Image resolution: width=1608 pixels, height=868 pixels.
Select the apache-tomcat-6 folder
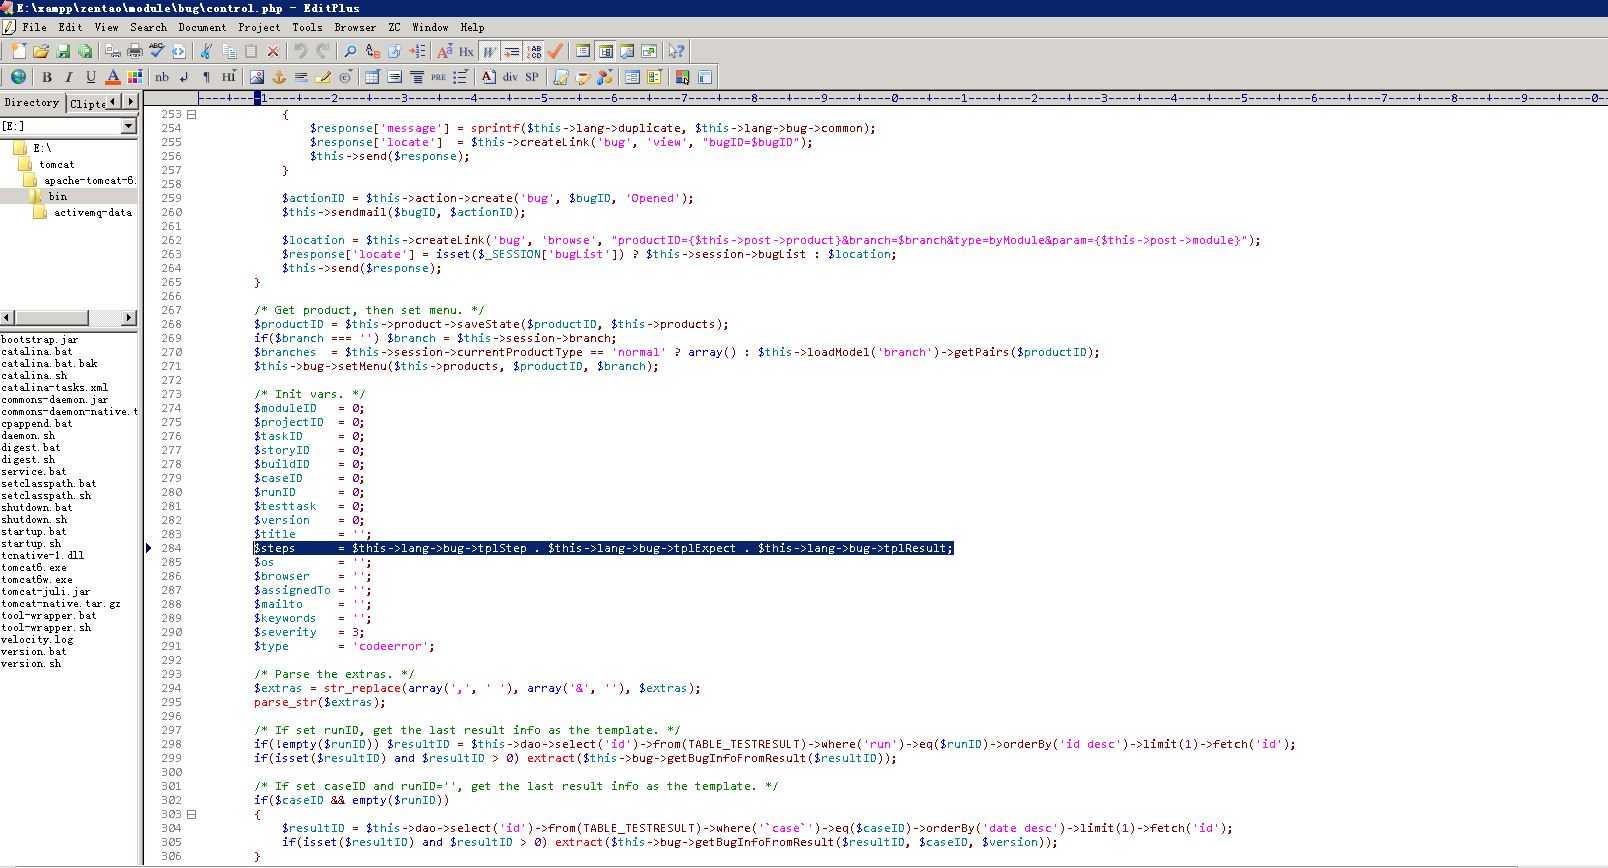pyautogui.click(x=89, y=180)
